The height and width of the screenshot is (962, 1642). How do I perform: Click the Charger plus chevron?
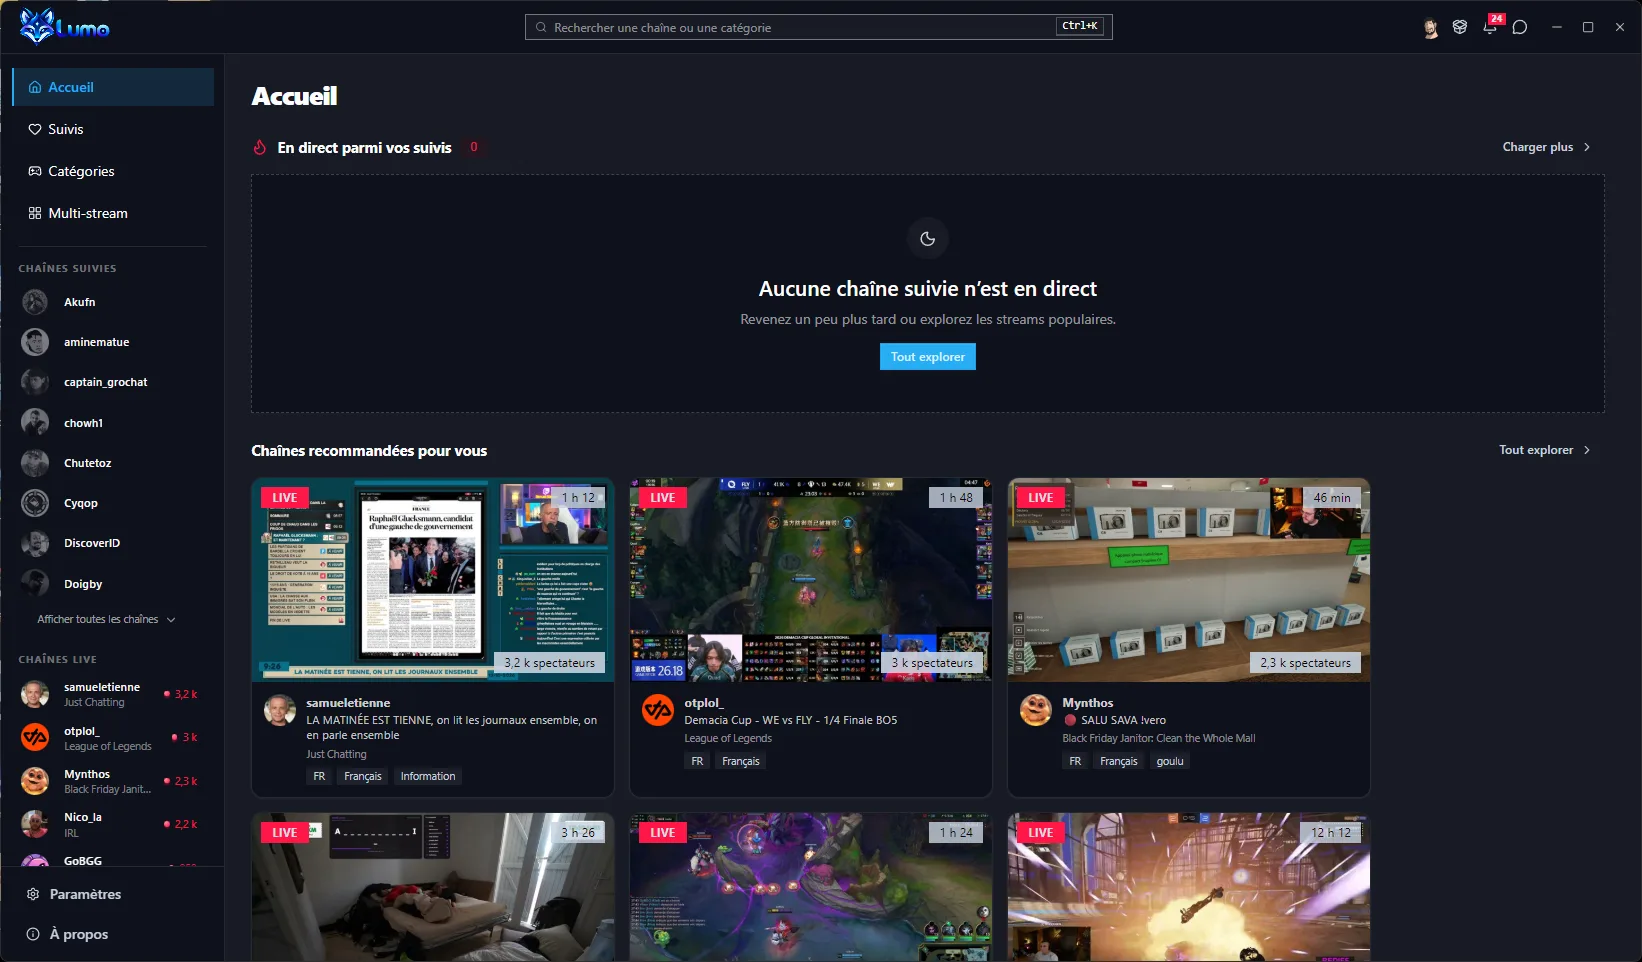coord(1587,147)
